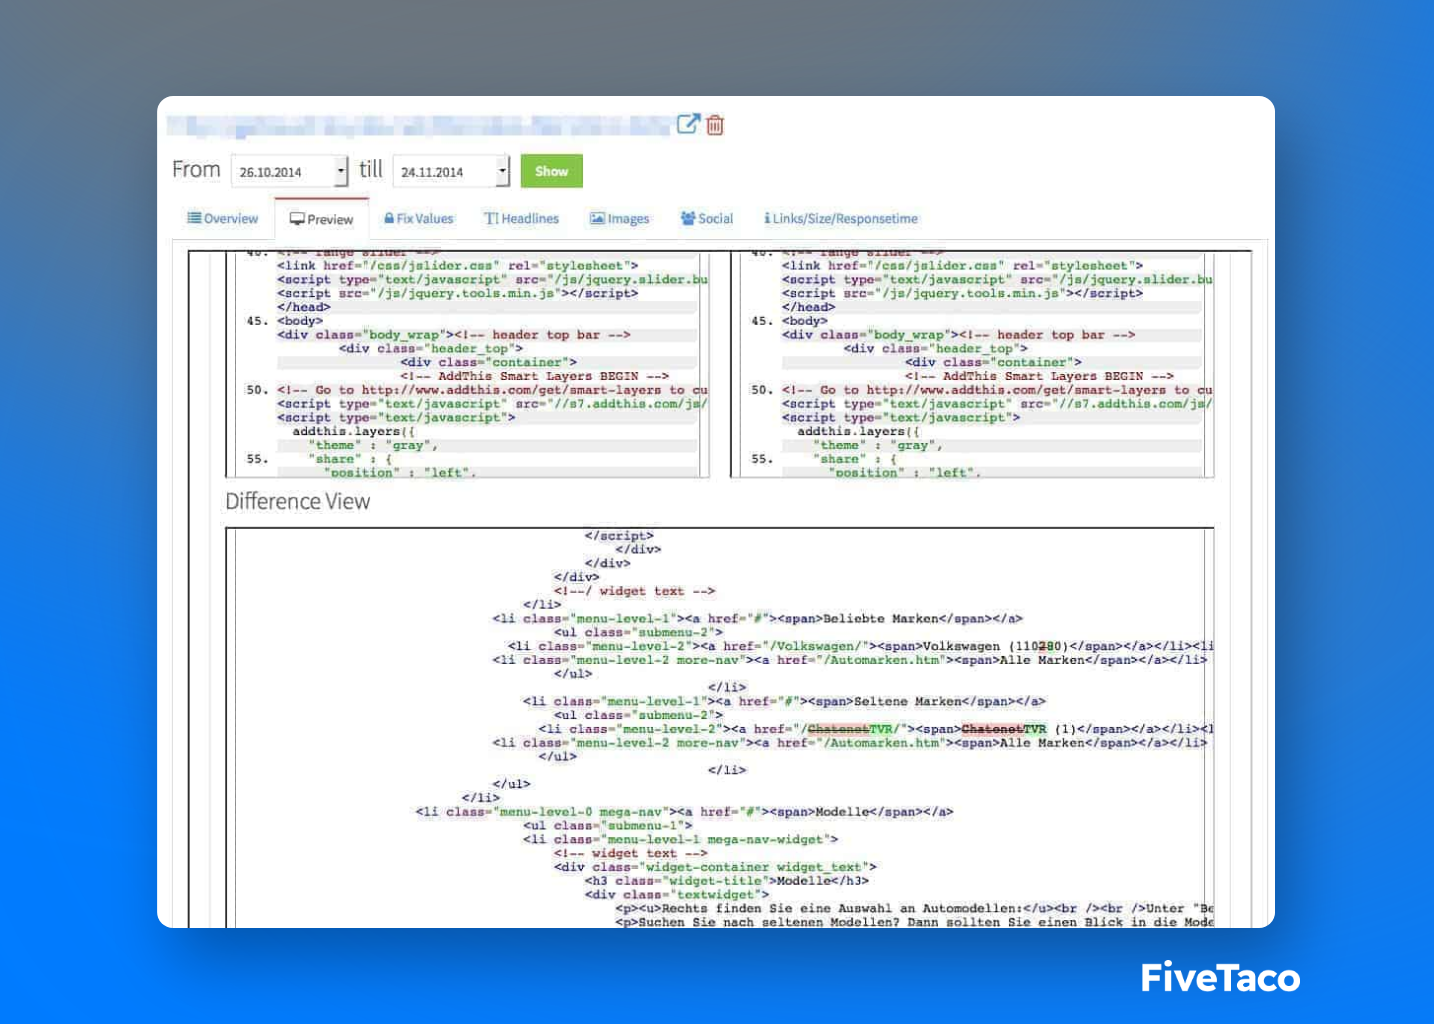The height and width of the screenshot is (1024, 1434).
Task: Click the "Volkswagen (110280)" diff text
Action: pyautogui.click(x=995, y=646)
